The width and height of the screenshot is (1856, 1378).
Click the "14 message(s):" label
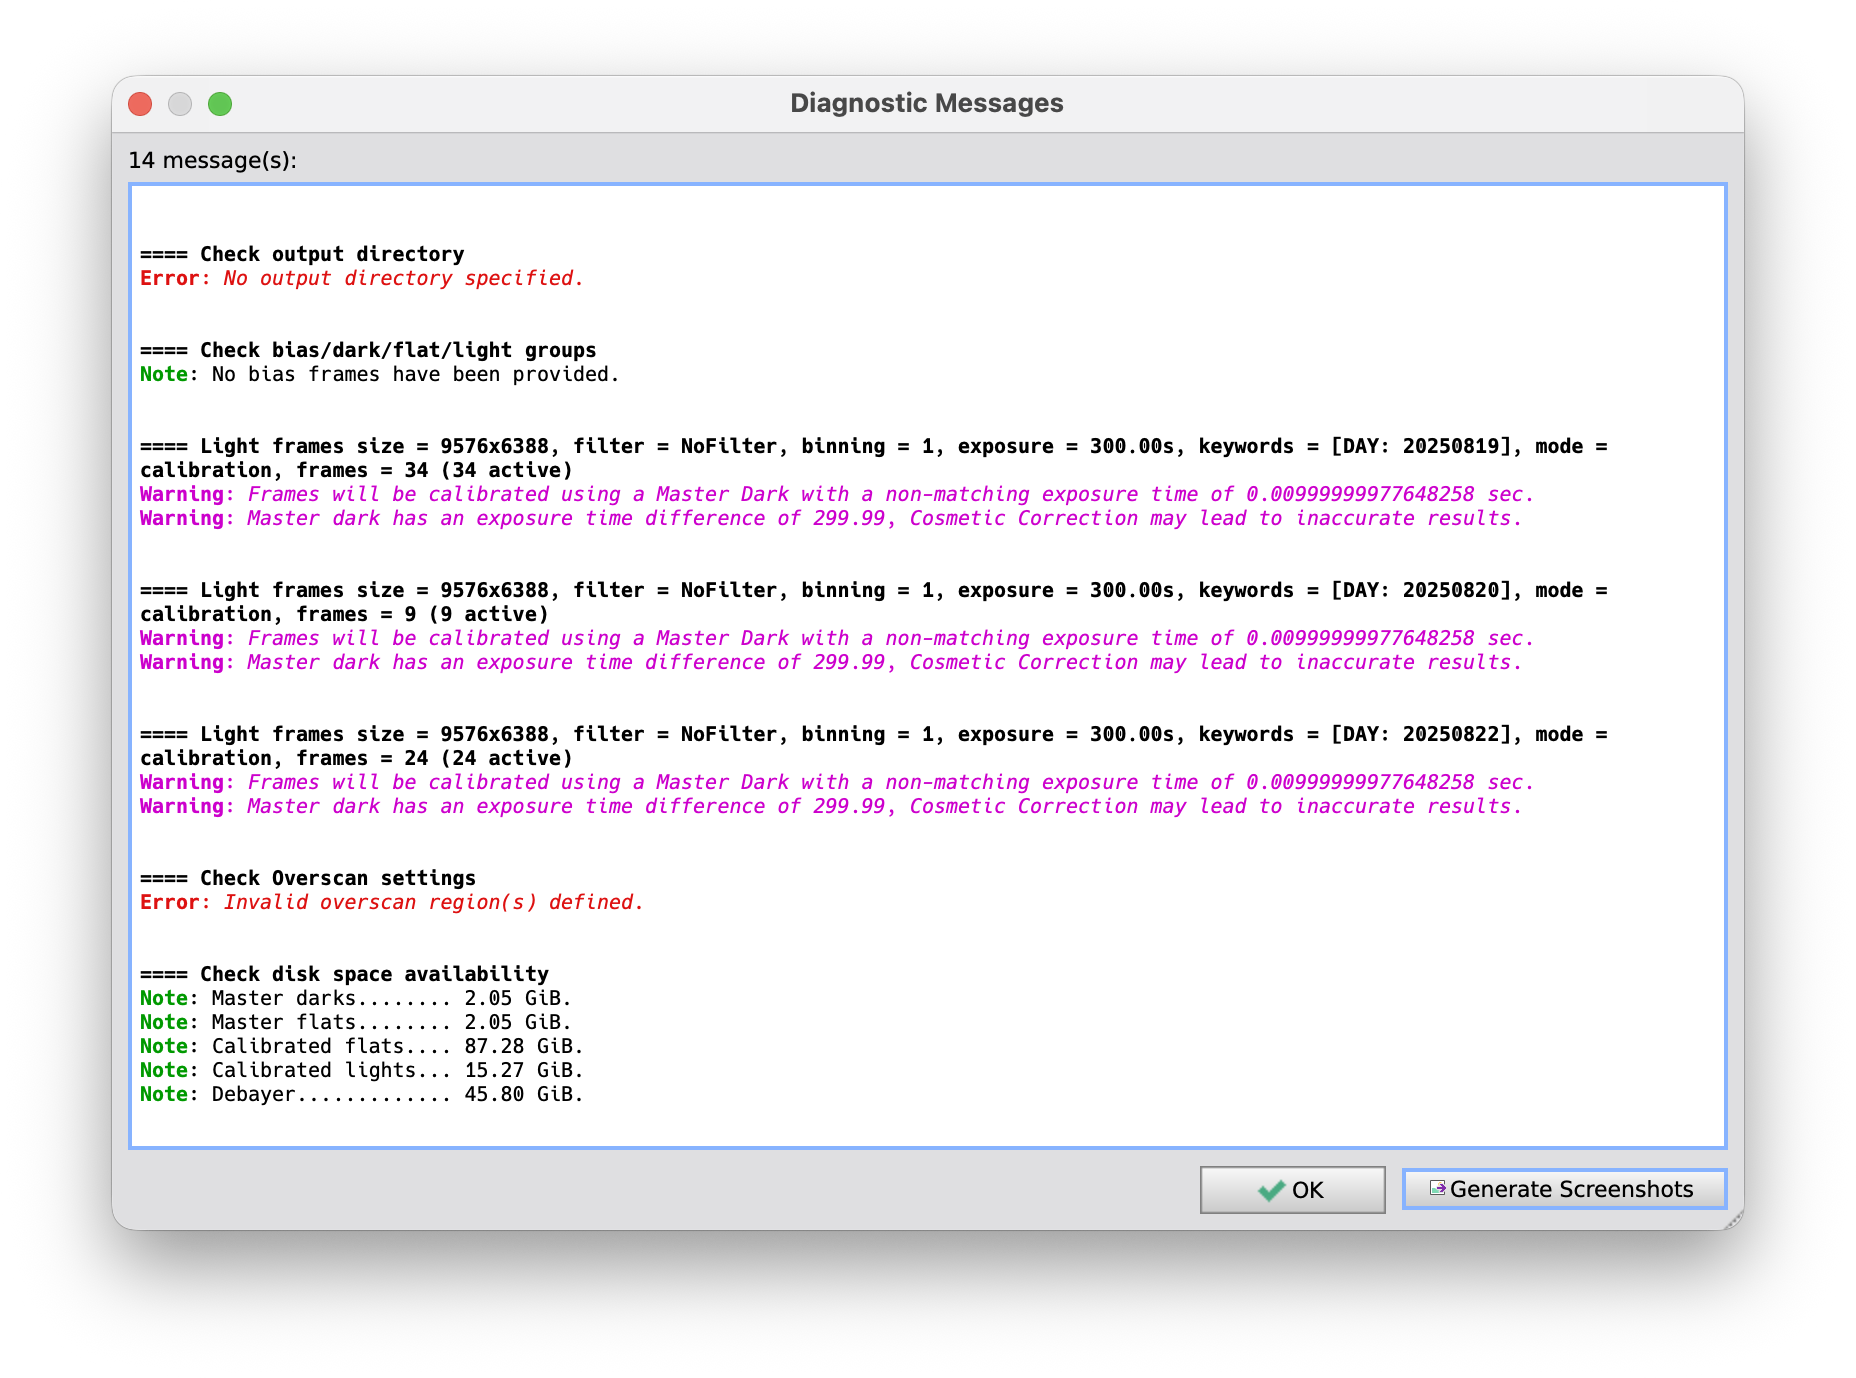[x=212, y=160]
